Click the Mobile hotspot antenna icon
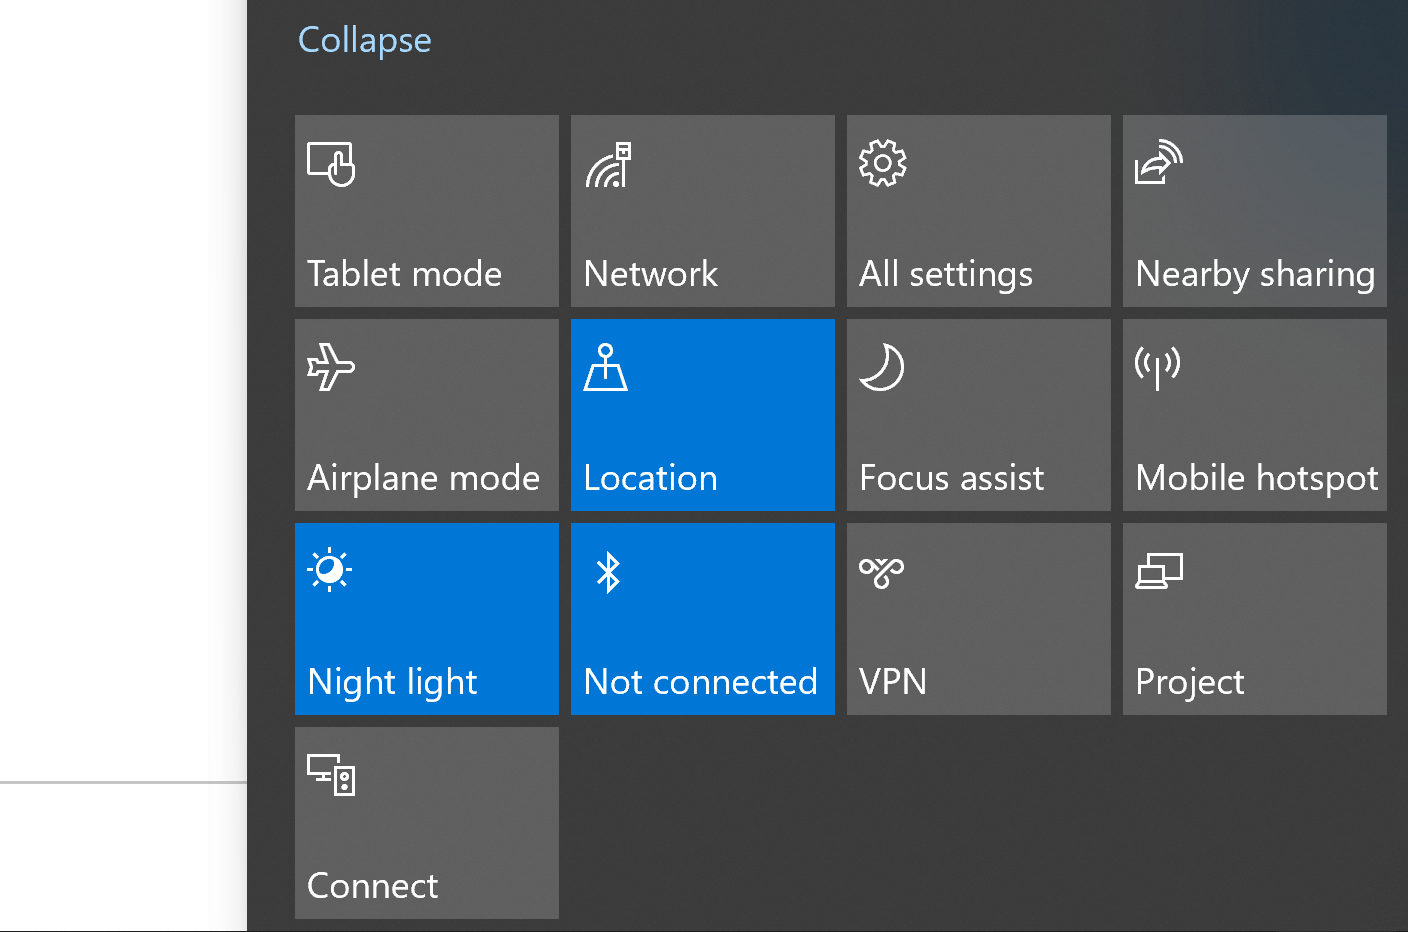This screenshot has height=932, width=1408. point(1158,367)
